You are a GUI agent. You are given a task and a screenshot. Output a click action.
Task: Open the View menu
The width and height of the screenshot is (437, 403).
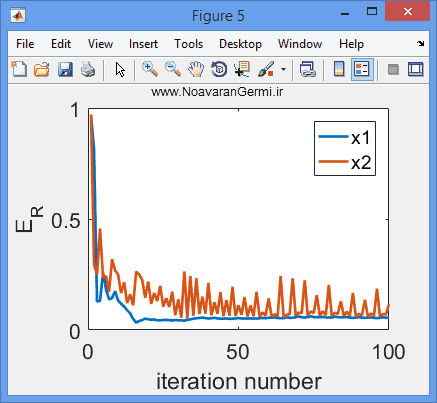point(100,44)
